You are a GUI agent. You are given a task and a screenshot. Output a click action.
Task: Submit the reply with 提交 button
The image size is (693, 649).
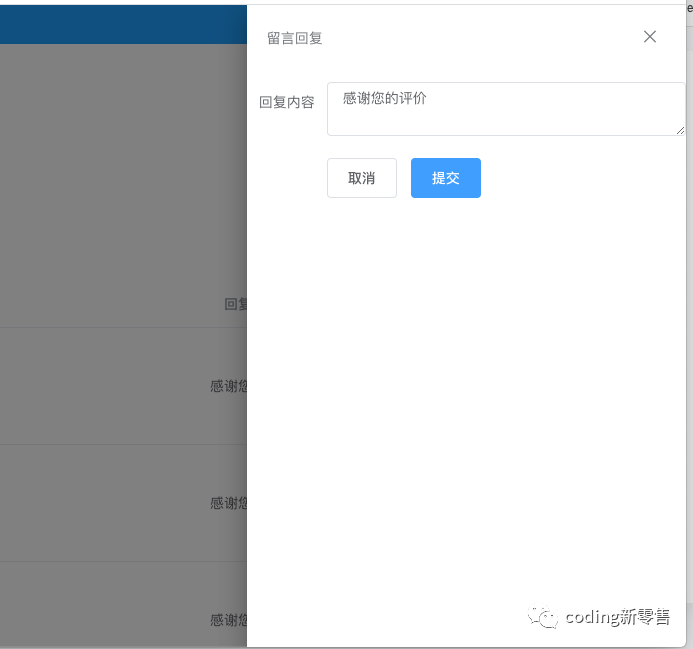tap(446, 178)
